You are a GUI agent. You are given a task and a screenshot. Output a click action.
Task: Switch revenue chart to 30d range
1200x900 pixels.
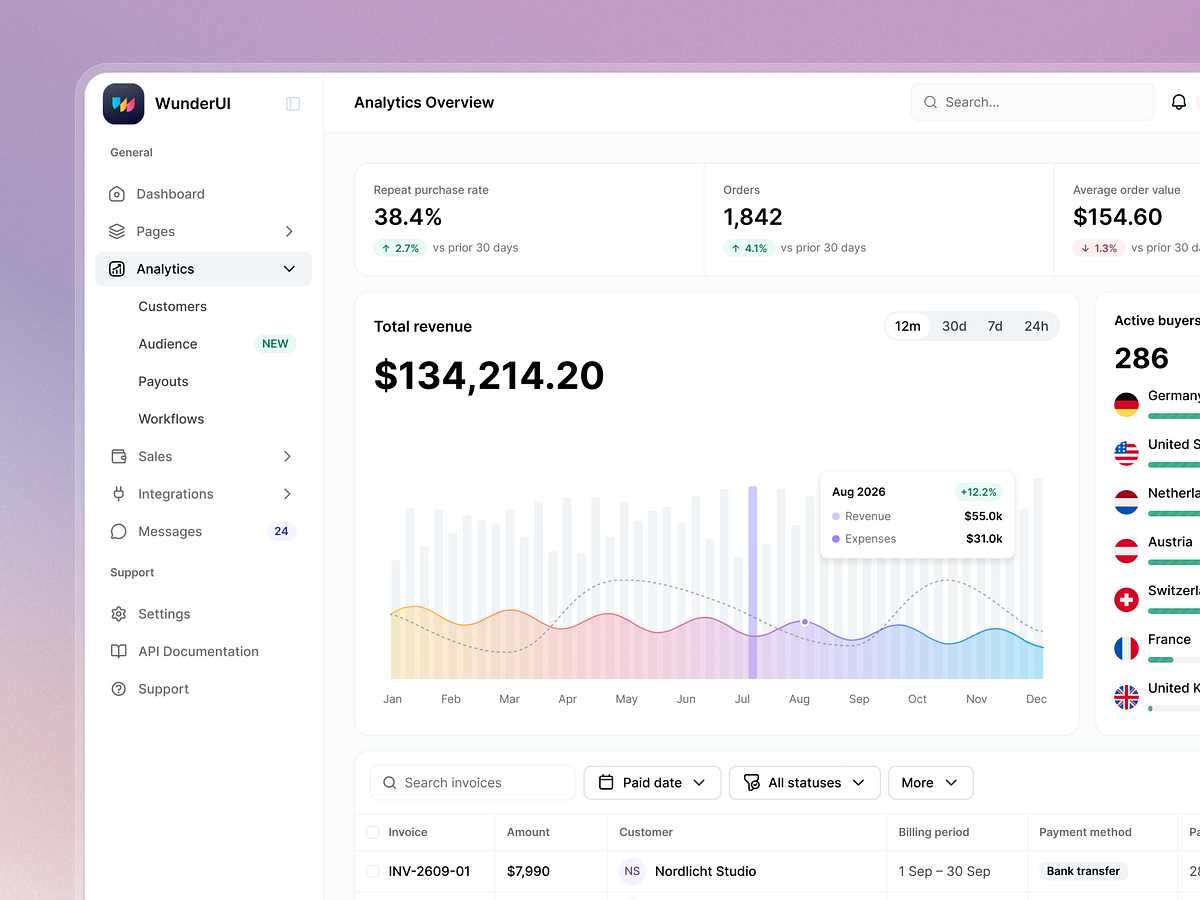[954, 326]
